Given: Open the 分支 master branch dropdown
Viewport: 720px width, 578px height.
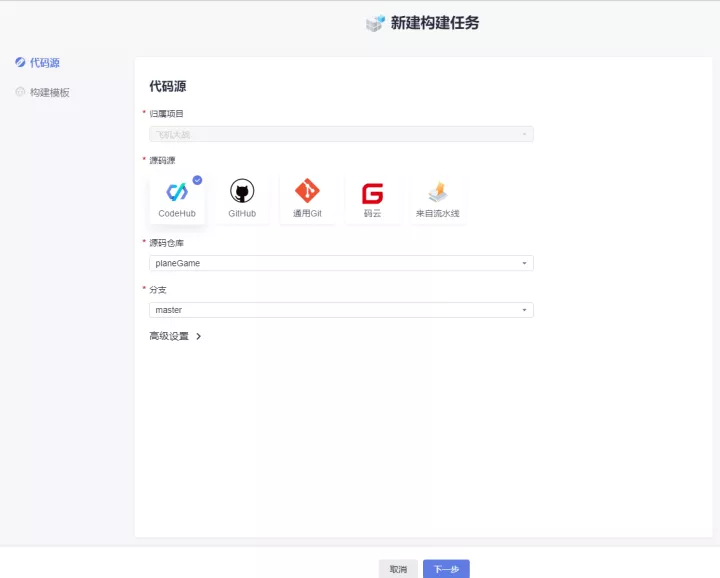Looking at the screenshot, I should coord(341,310).
